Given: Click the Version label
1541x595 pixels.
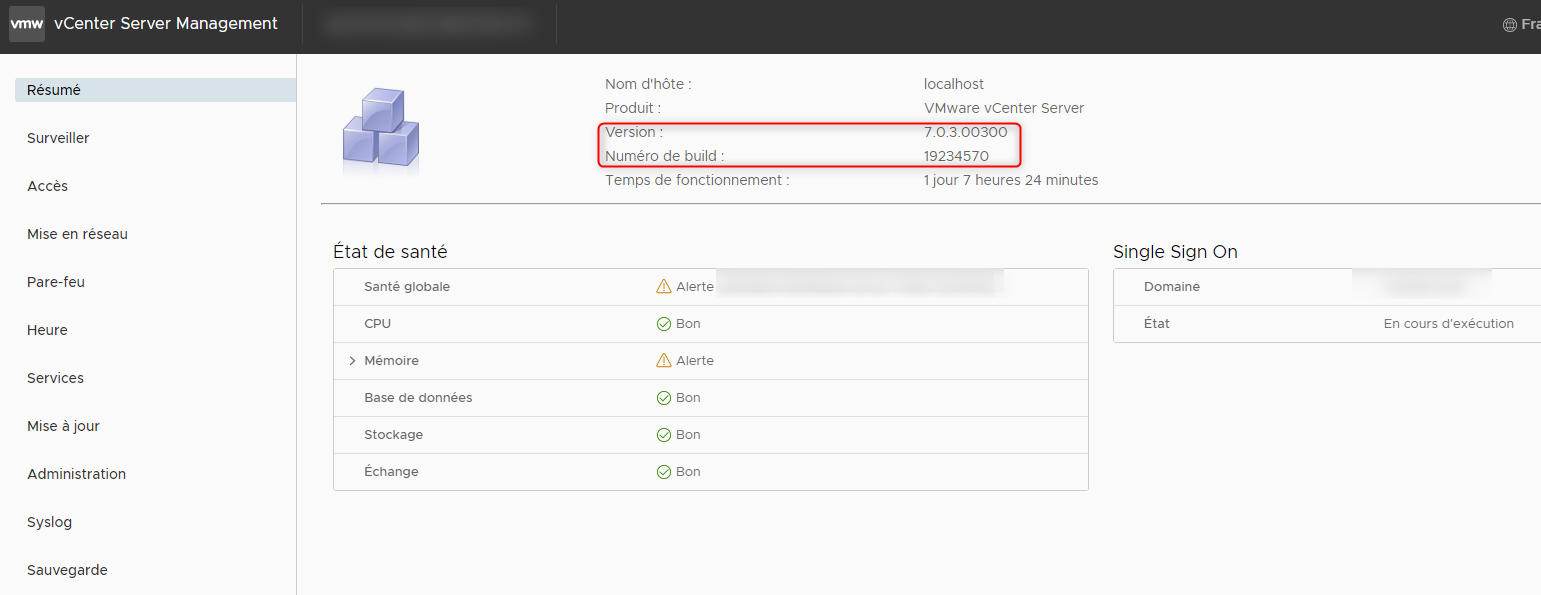Looking at the screenshot, I should tap(634, 132).
